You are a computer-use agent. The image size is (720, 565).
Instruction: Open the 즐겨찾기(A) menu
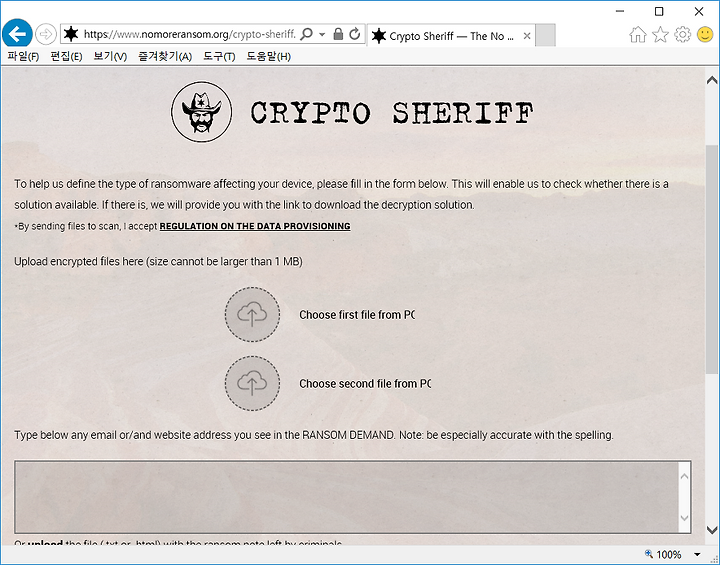(x=165, y=56)
